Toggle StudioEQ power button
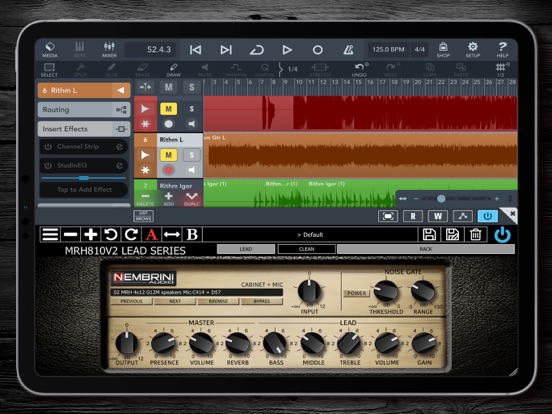The height and width of the screenshot is (414, 552). [x=48, y=165]
